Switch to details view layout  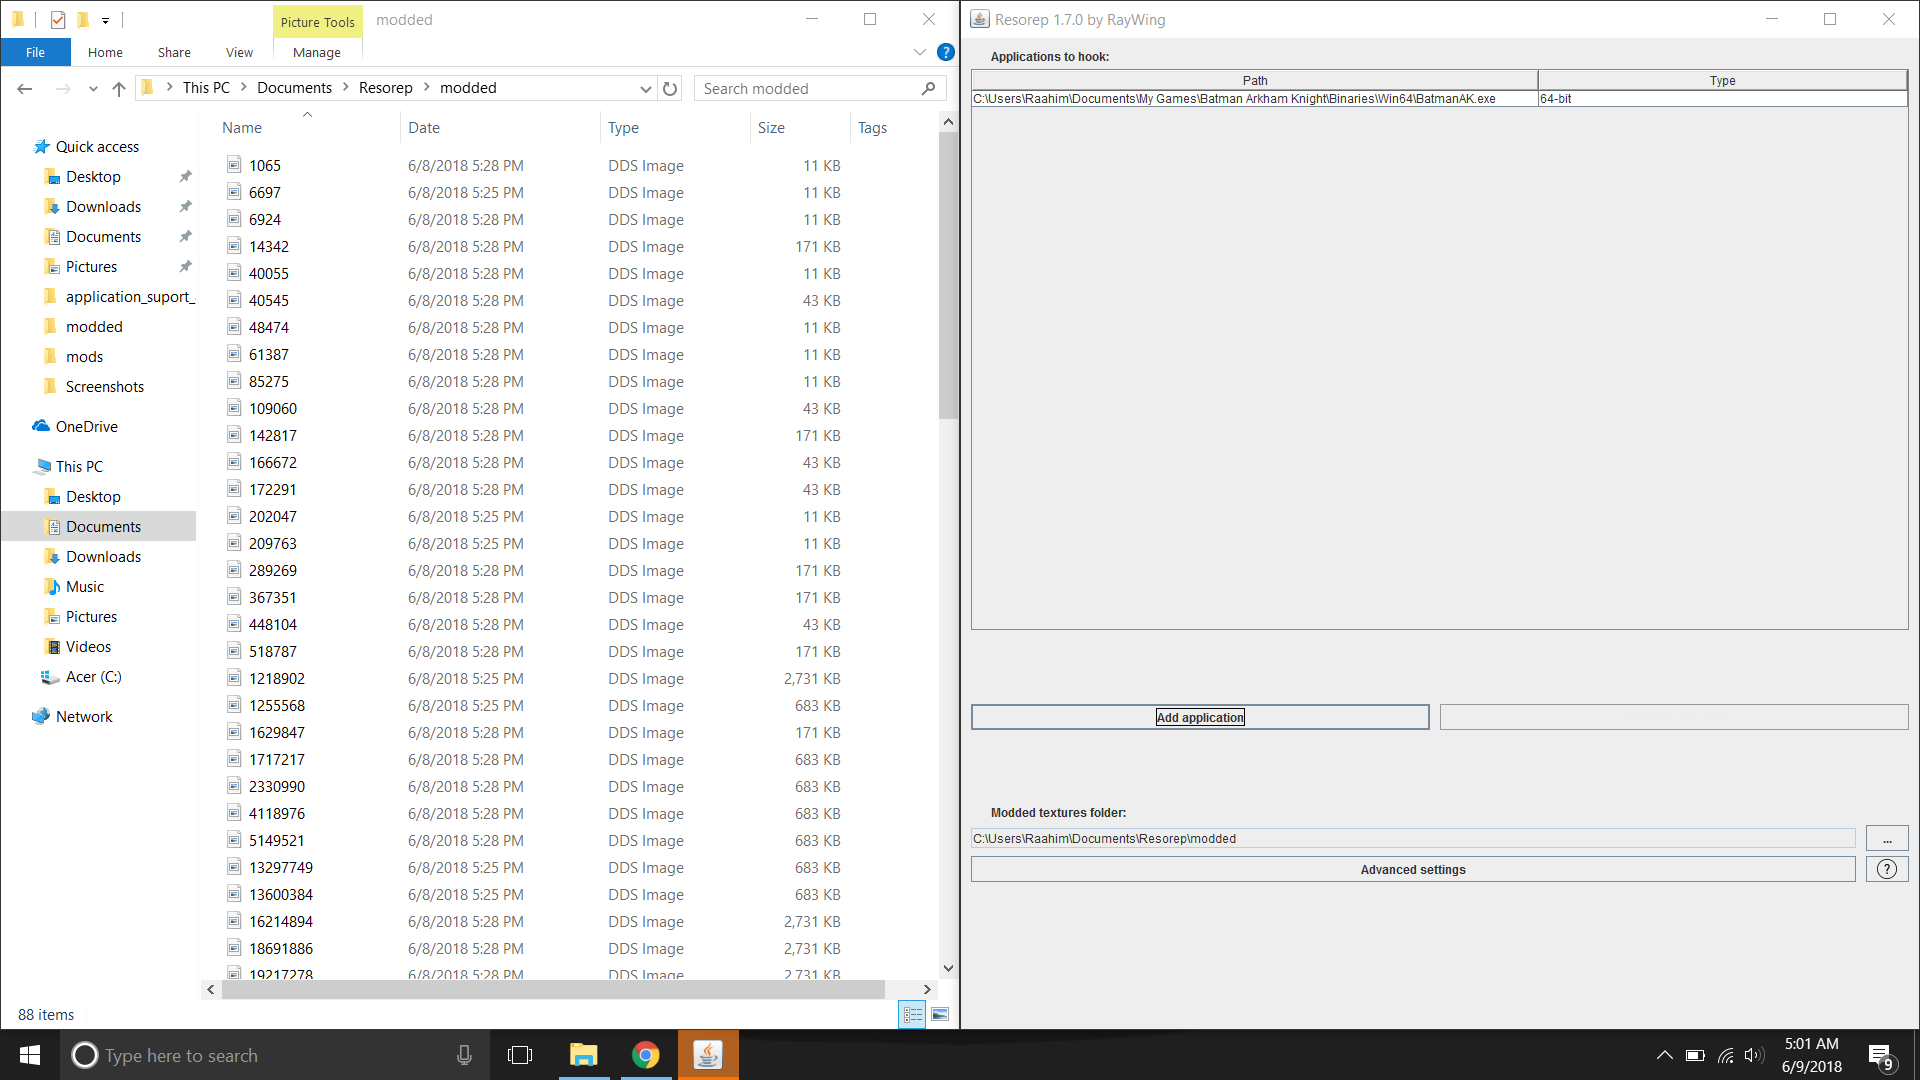pos(912,1014)
